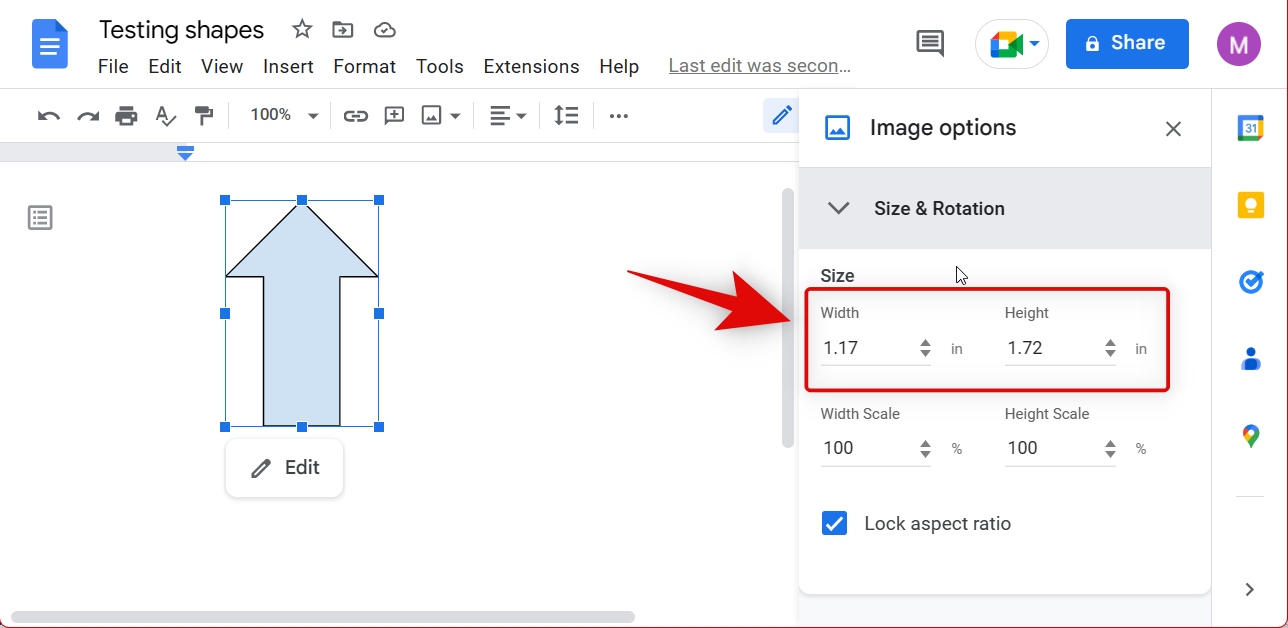Image resolution: width=1288 pixels, height=628 pixels.
Task: Click the left indent ruler marker
Action: coord(185,152)
